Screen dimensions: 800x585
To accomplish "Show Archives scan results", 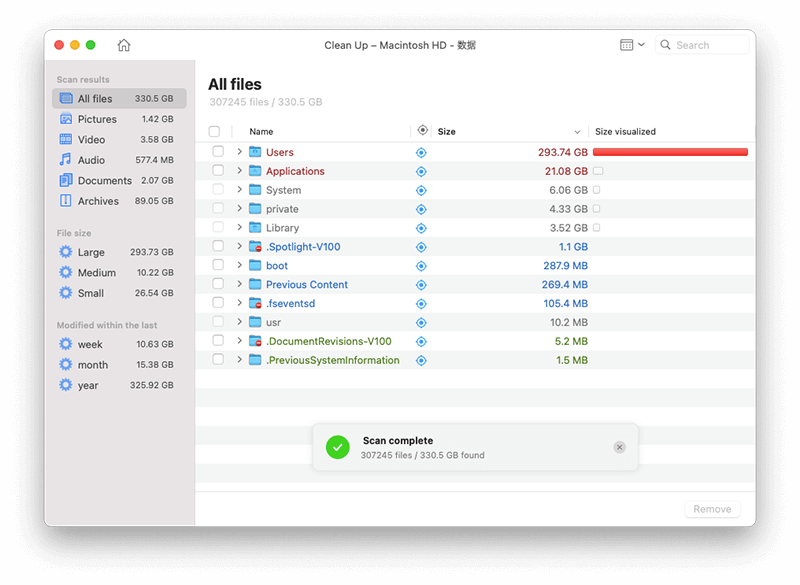I will point(119,200).
